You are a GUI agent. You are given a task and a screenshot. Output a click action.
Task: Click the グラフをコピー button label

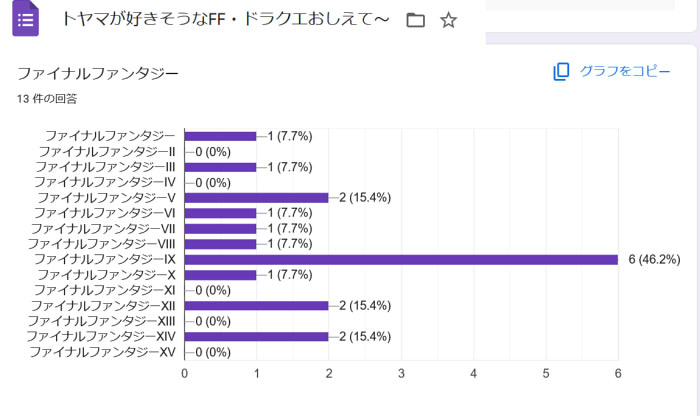(x=625, y=71)
